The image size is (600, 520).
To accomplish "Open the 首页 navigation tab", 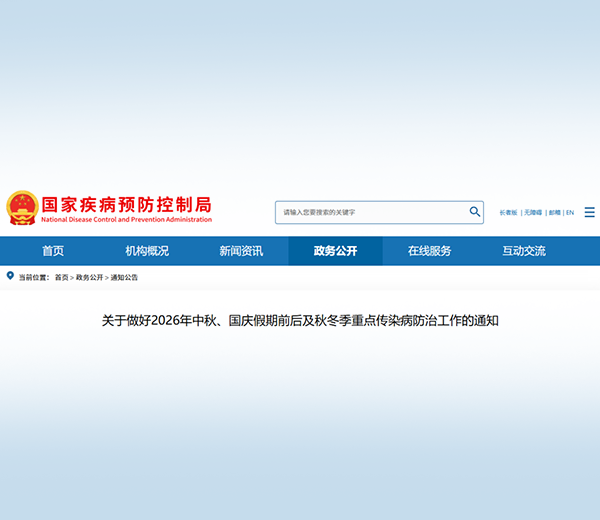I will coord(53,251).
